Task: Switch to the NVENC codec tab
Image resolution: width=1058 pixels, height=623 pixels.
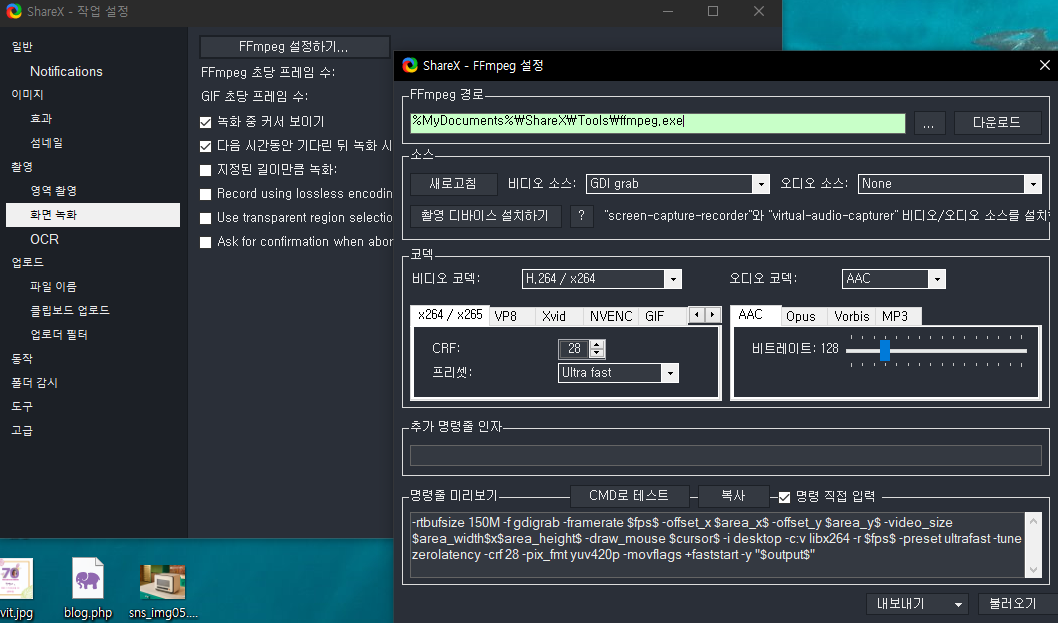Action: (611, 317)
